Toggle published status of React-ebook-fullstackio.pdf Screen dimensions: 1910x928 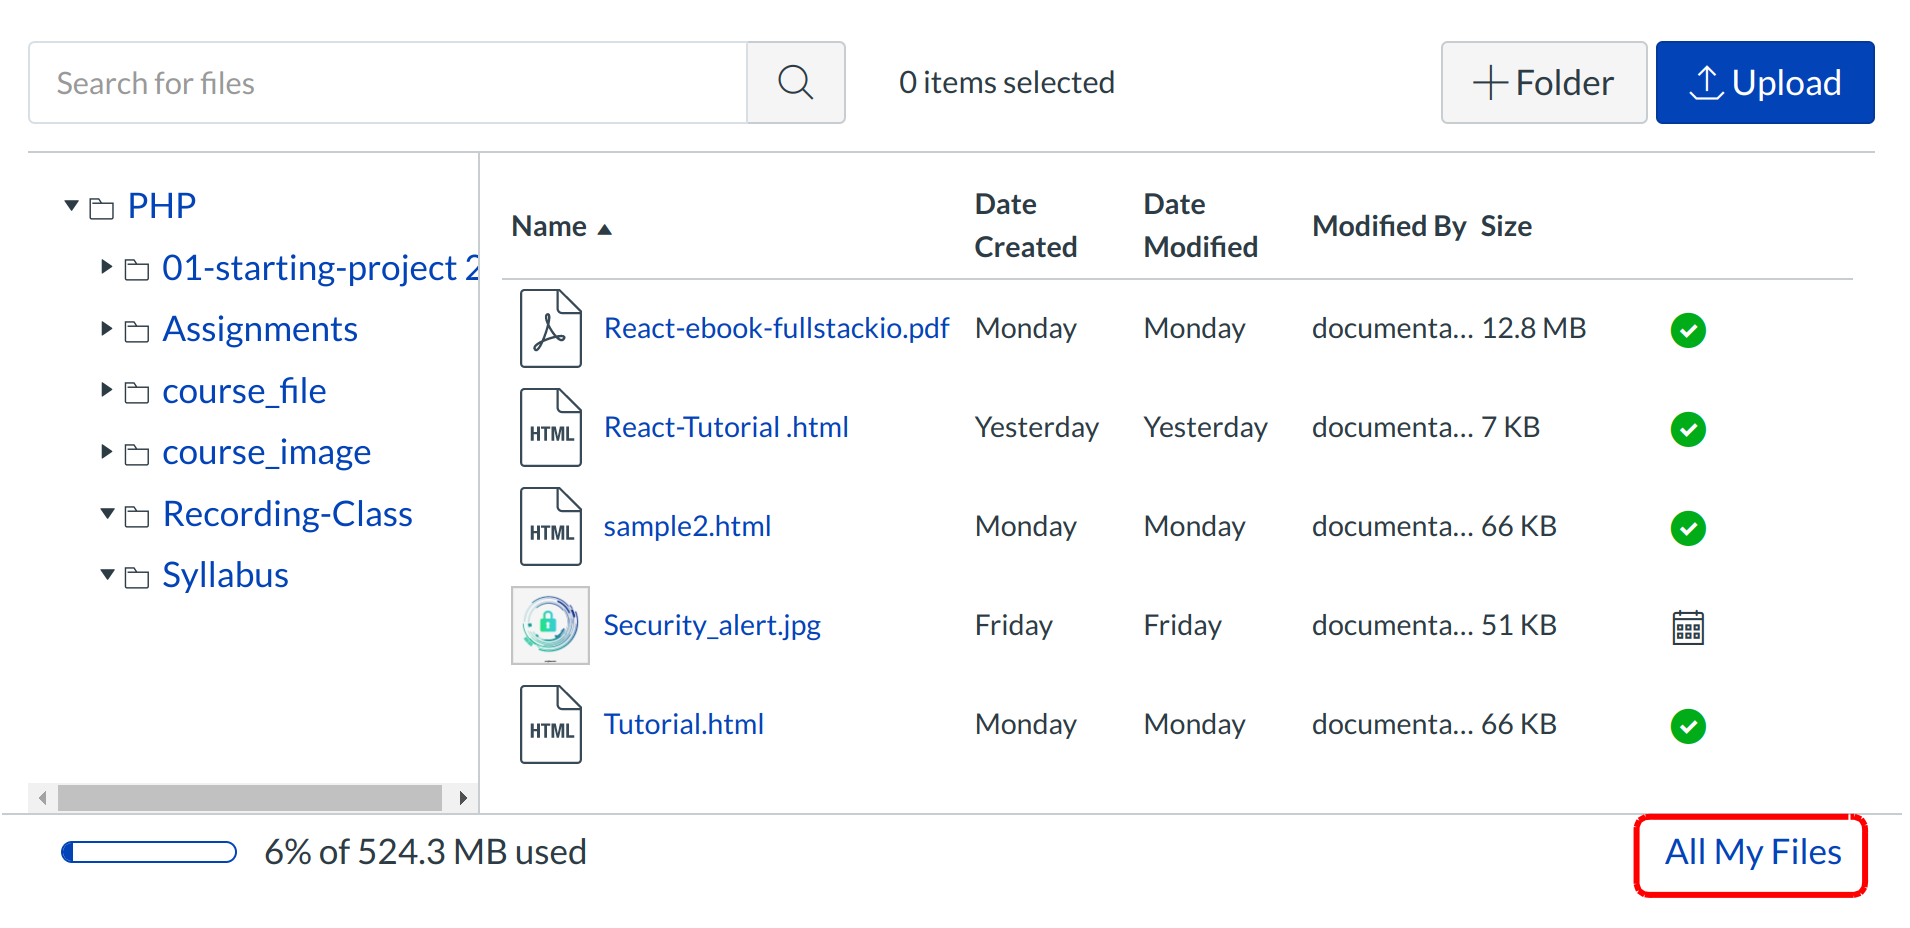point(1688,330)
